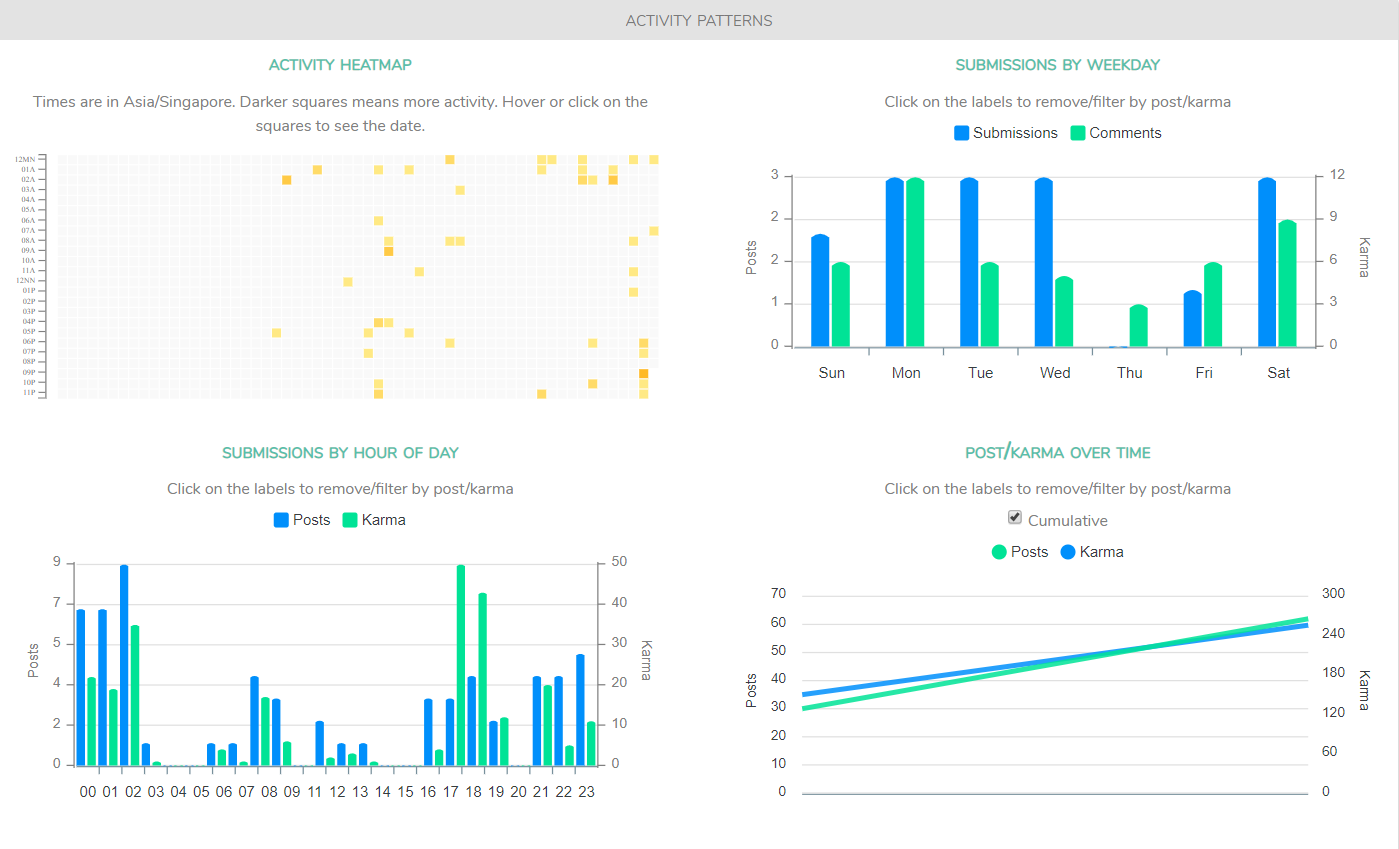Click the blue Submissions bar for Sun
The image size is (1399, 849).
820,291
